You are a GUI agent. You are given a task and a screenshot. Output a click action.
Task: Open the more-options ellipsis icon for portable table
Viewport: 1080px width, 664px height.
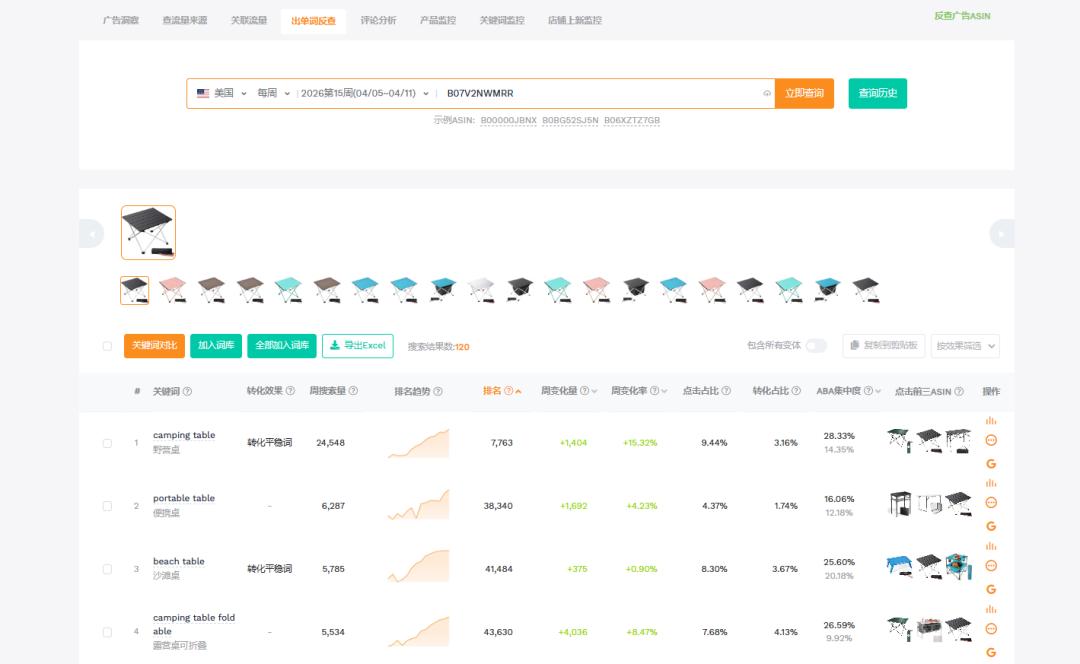pos(991,503)
